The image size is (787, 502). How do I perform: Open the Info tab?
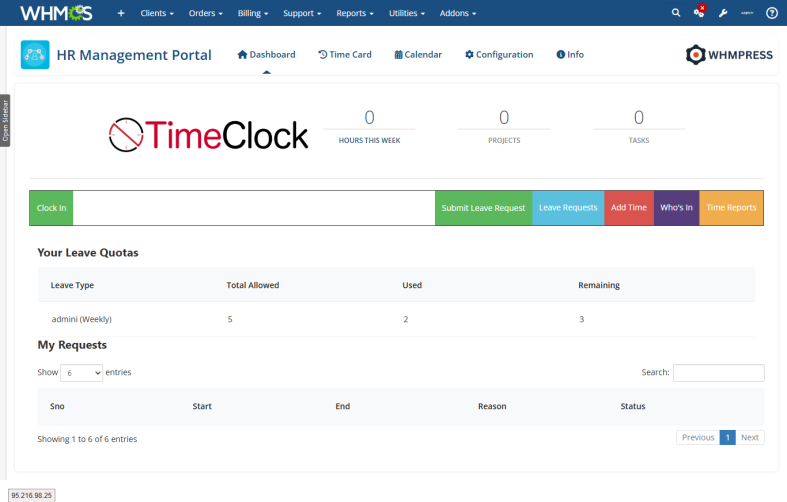click(x=570, y=54)
